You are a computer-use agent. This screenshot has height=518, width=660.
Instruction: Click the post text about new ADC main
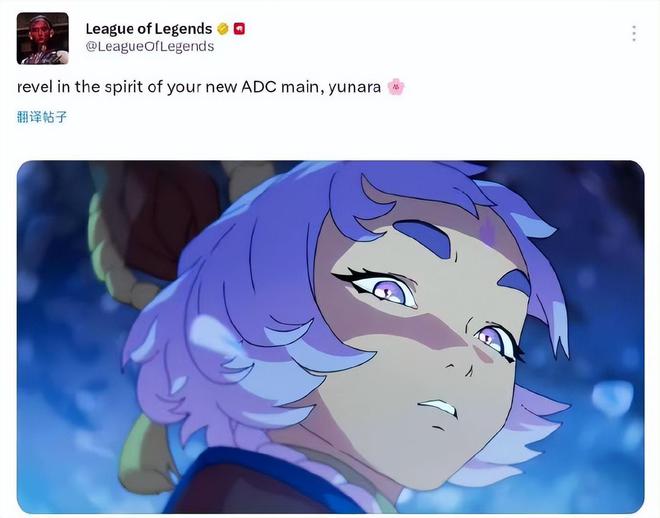point(199,87)
